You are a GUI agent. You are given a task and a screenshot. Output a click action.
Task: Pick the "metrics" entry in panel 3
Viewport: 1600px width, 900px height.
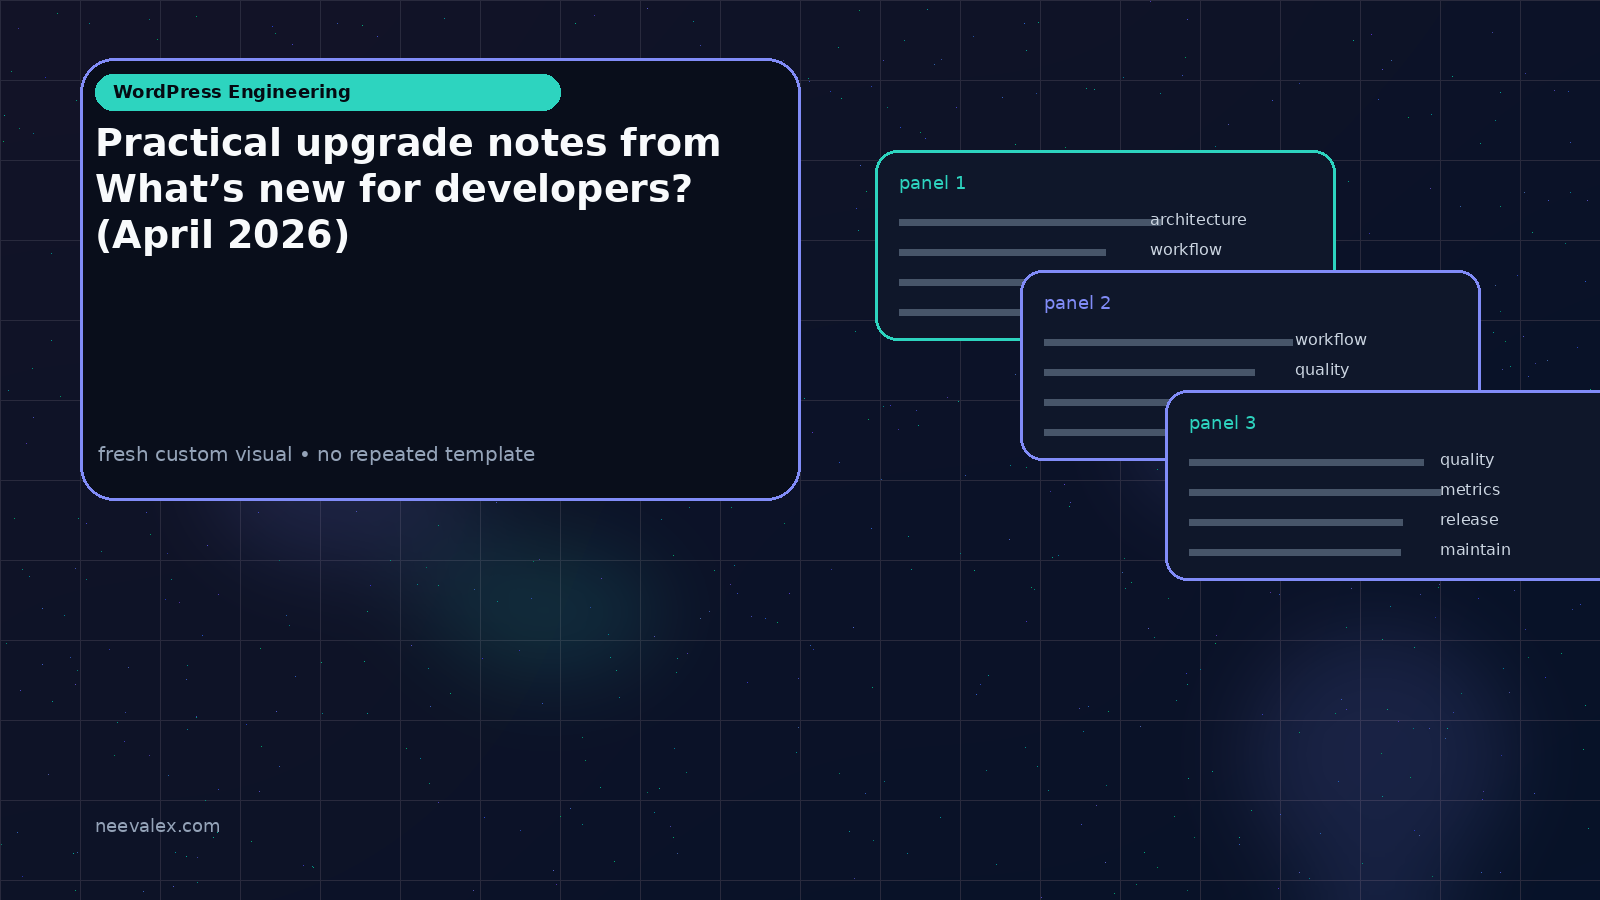1470,490
